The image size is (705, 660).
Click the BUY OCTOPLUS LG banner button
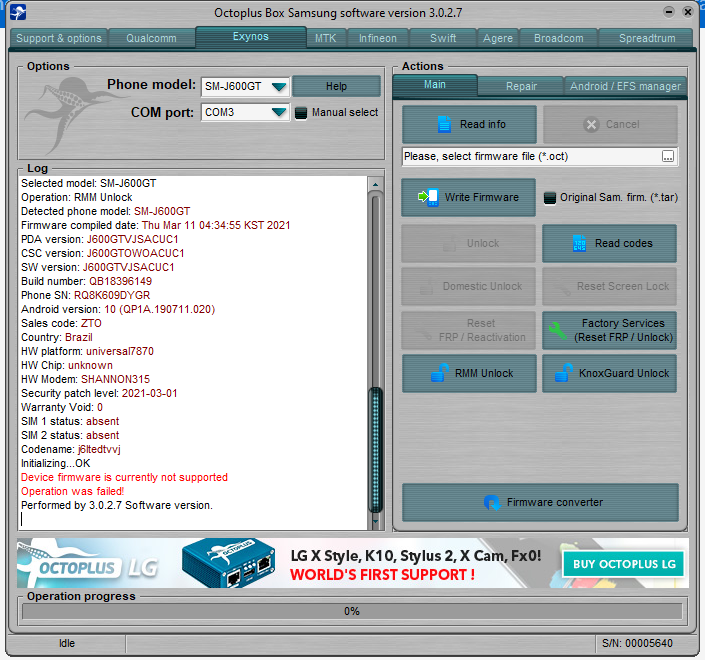pos(624,564)
